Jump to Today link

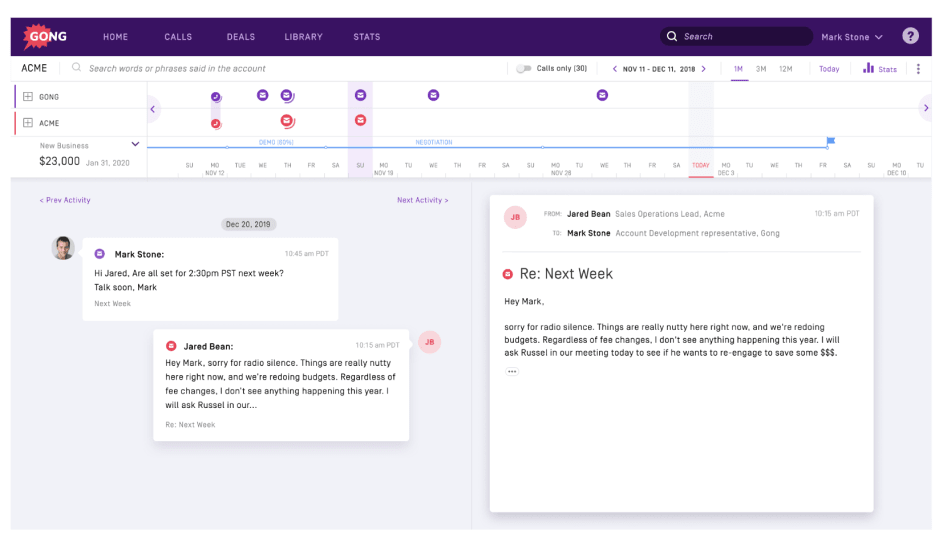(829, 69)
